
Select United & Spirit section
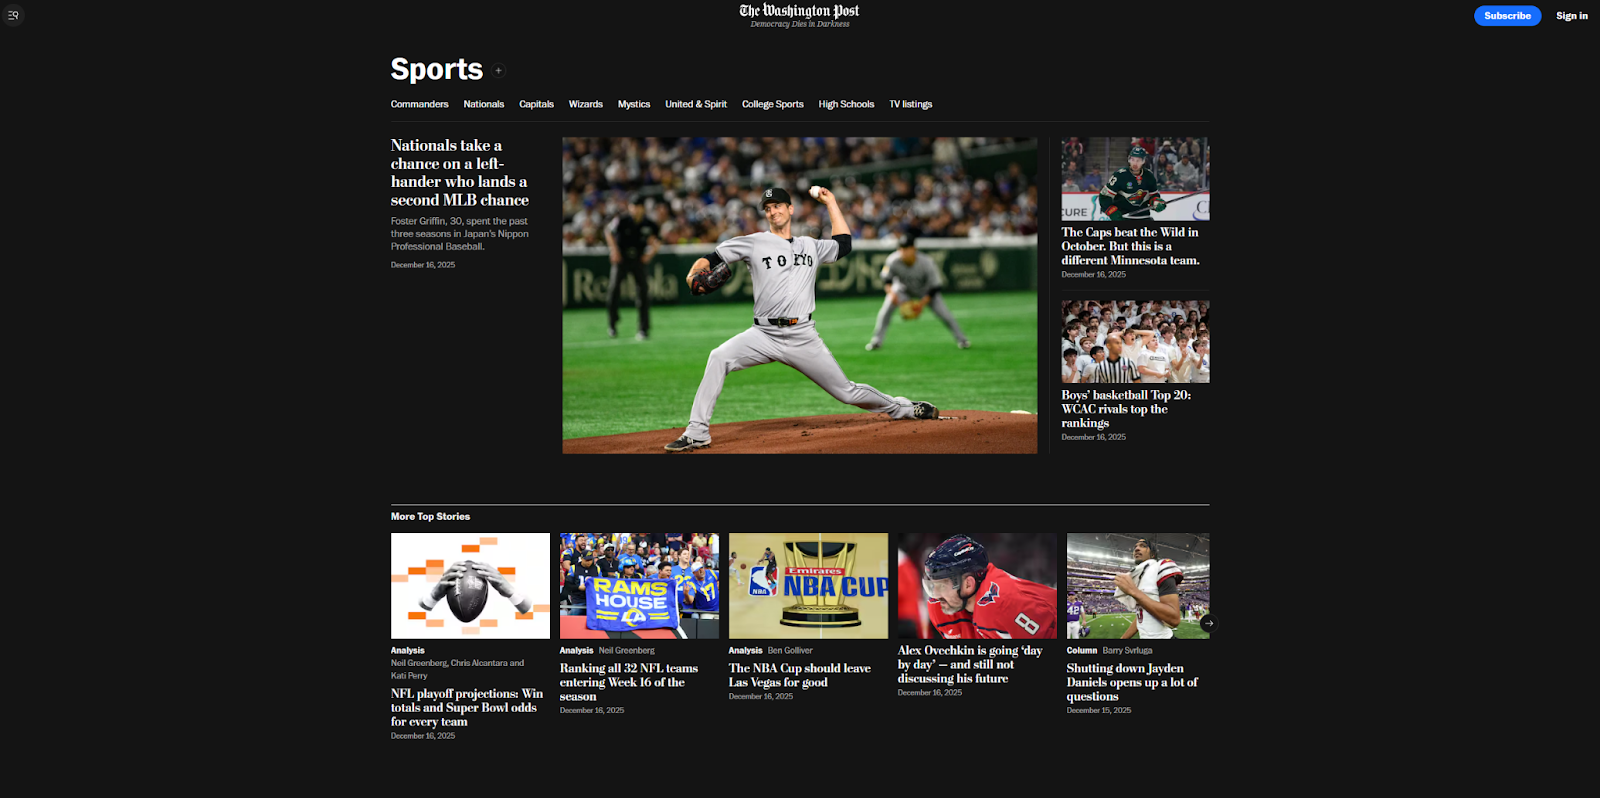tap(696, 104)
